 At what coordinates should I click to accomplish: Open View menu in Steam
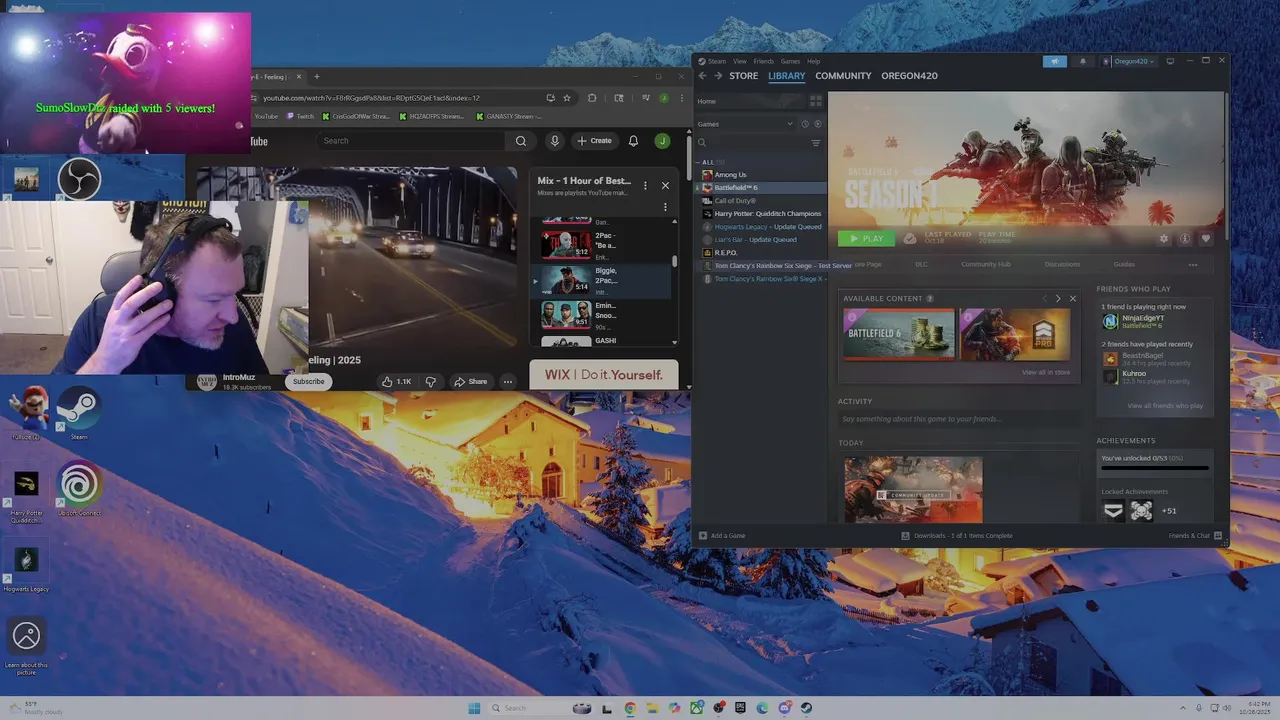pyautogui.click(x=740, y=61)
